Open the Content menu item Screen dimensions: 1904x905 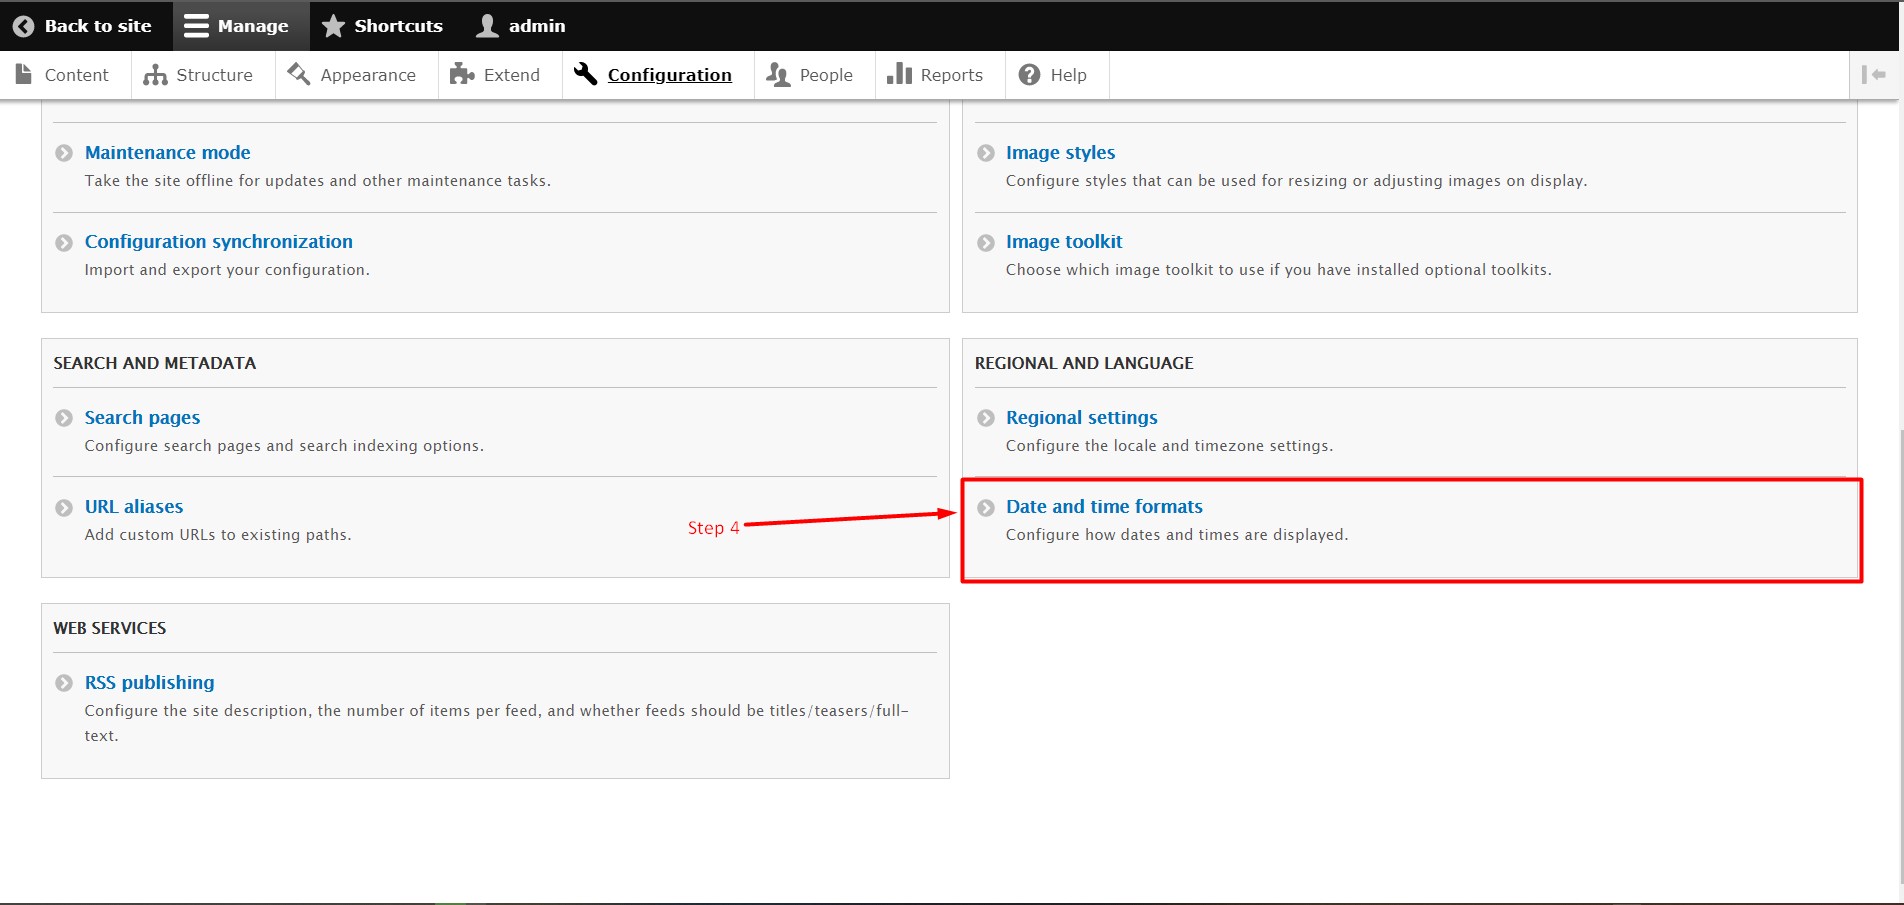pos(65,75)
